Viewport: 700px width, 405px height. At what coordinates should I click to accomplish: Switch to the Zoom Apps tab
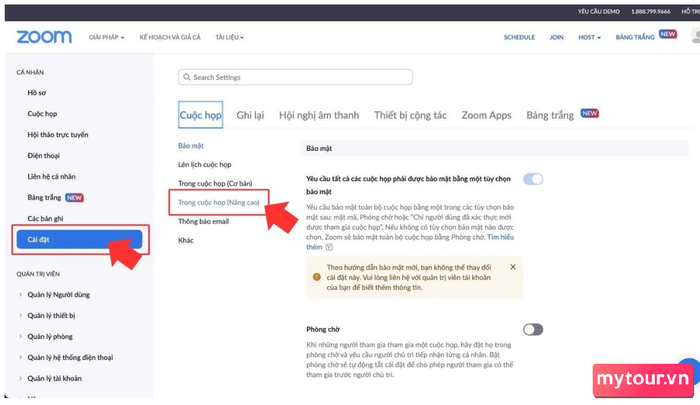486,115
